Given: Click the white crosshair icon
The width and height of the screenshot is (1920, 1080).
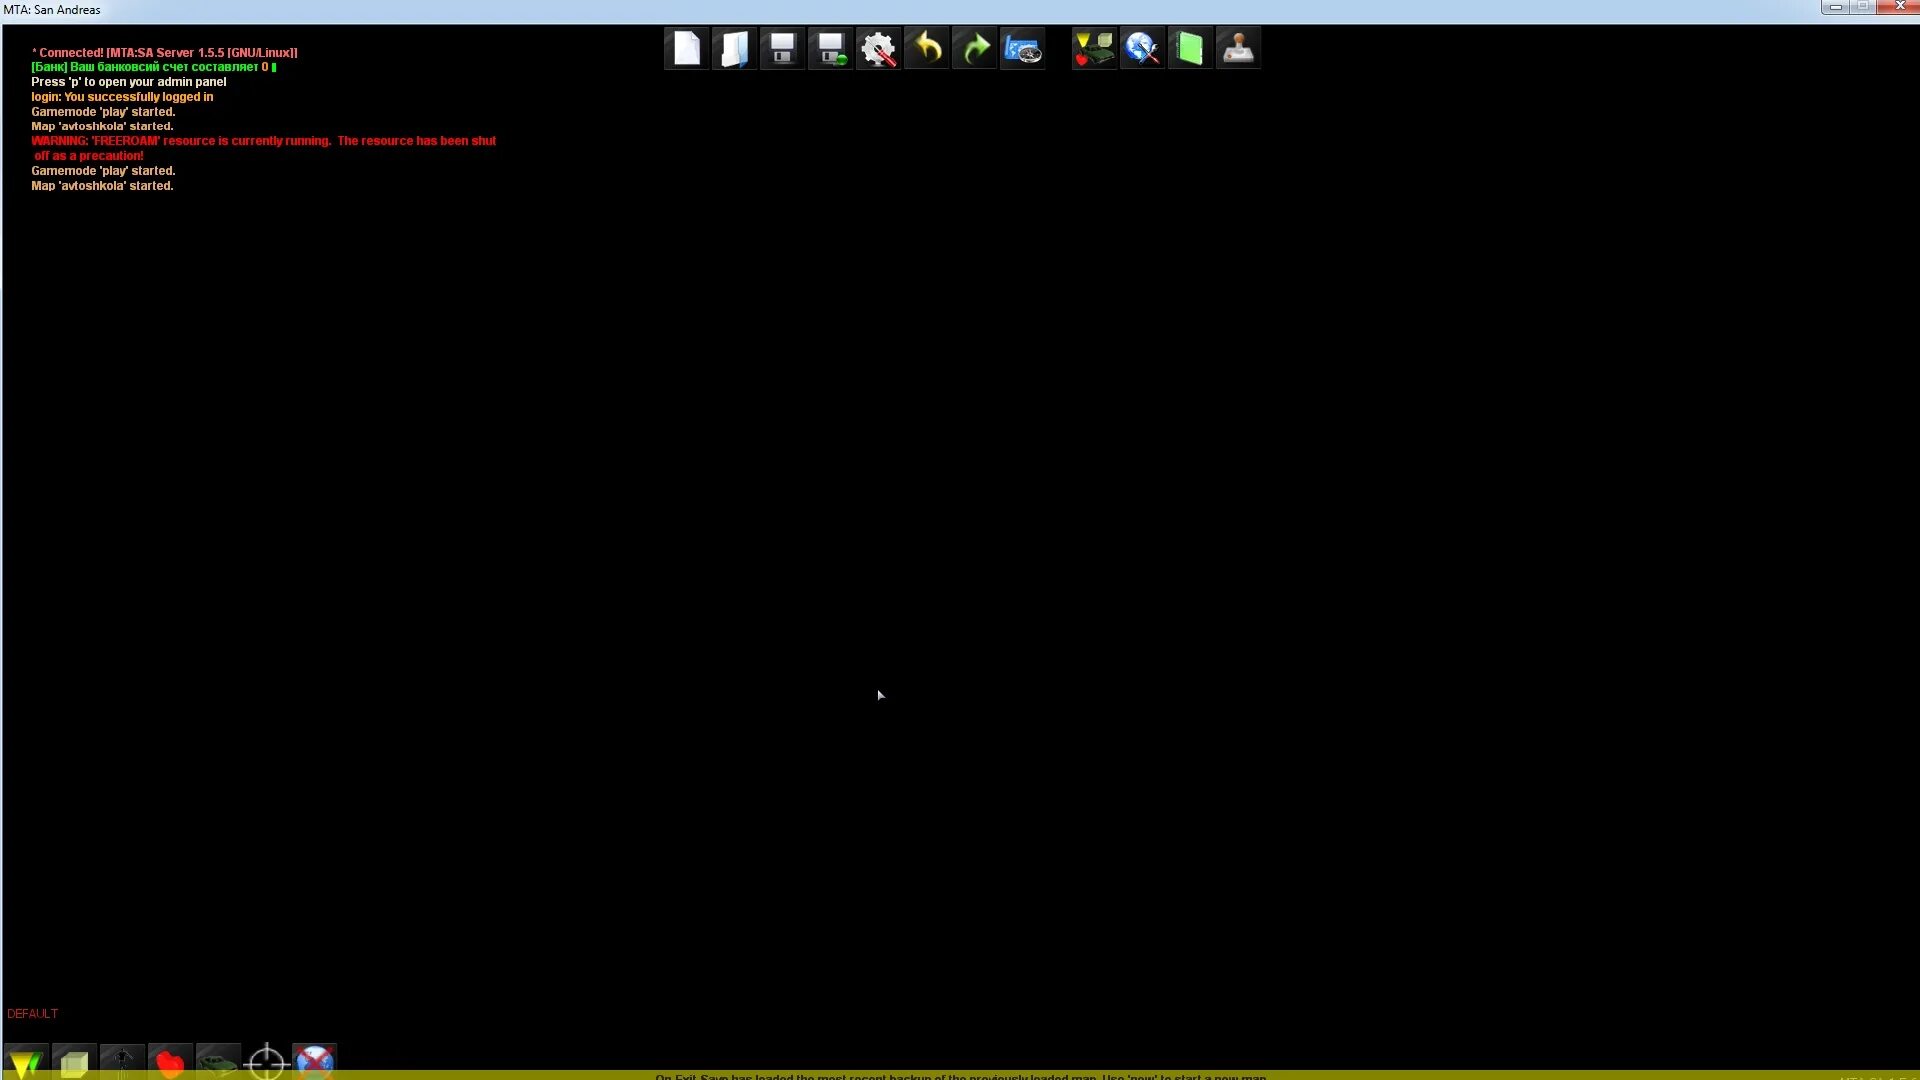Looking at the screenshot, I should pos(266,1062).
